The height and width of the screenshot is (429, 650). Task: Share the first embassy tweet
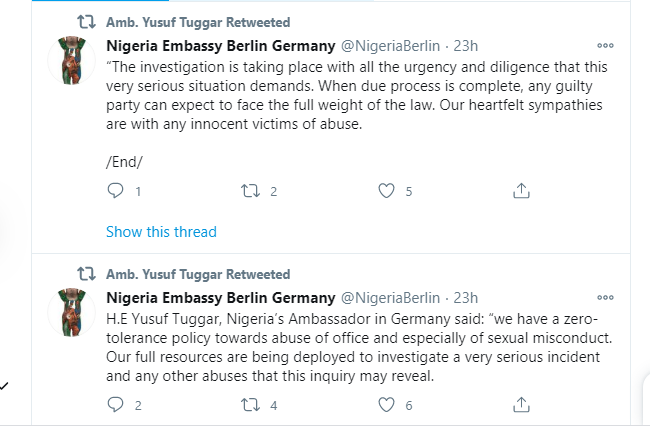[x=521, y=191]
